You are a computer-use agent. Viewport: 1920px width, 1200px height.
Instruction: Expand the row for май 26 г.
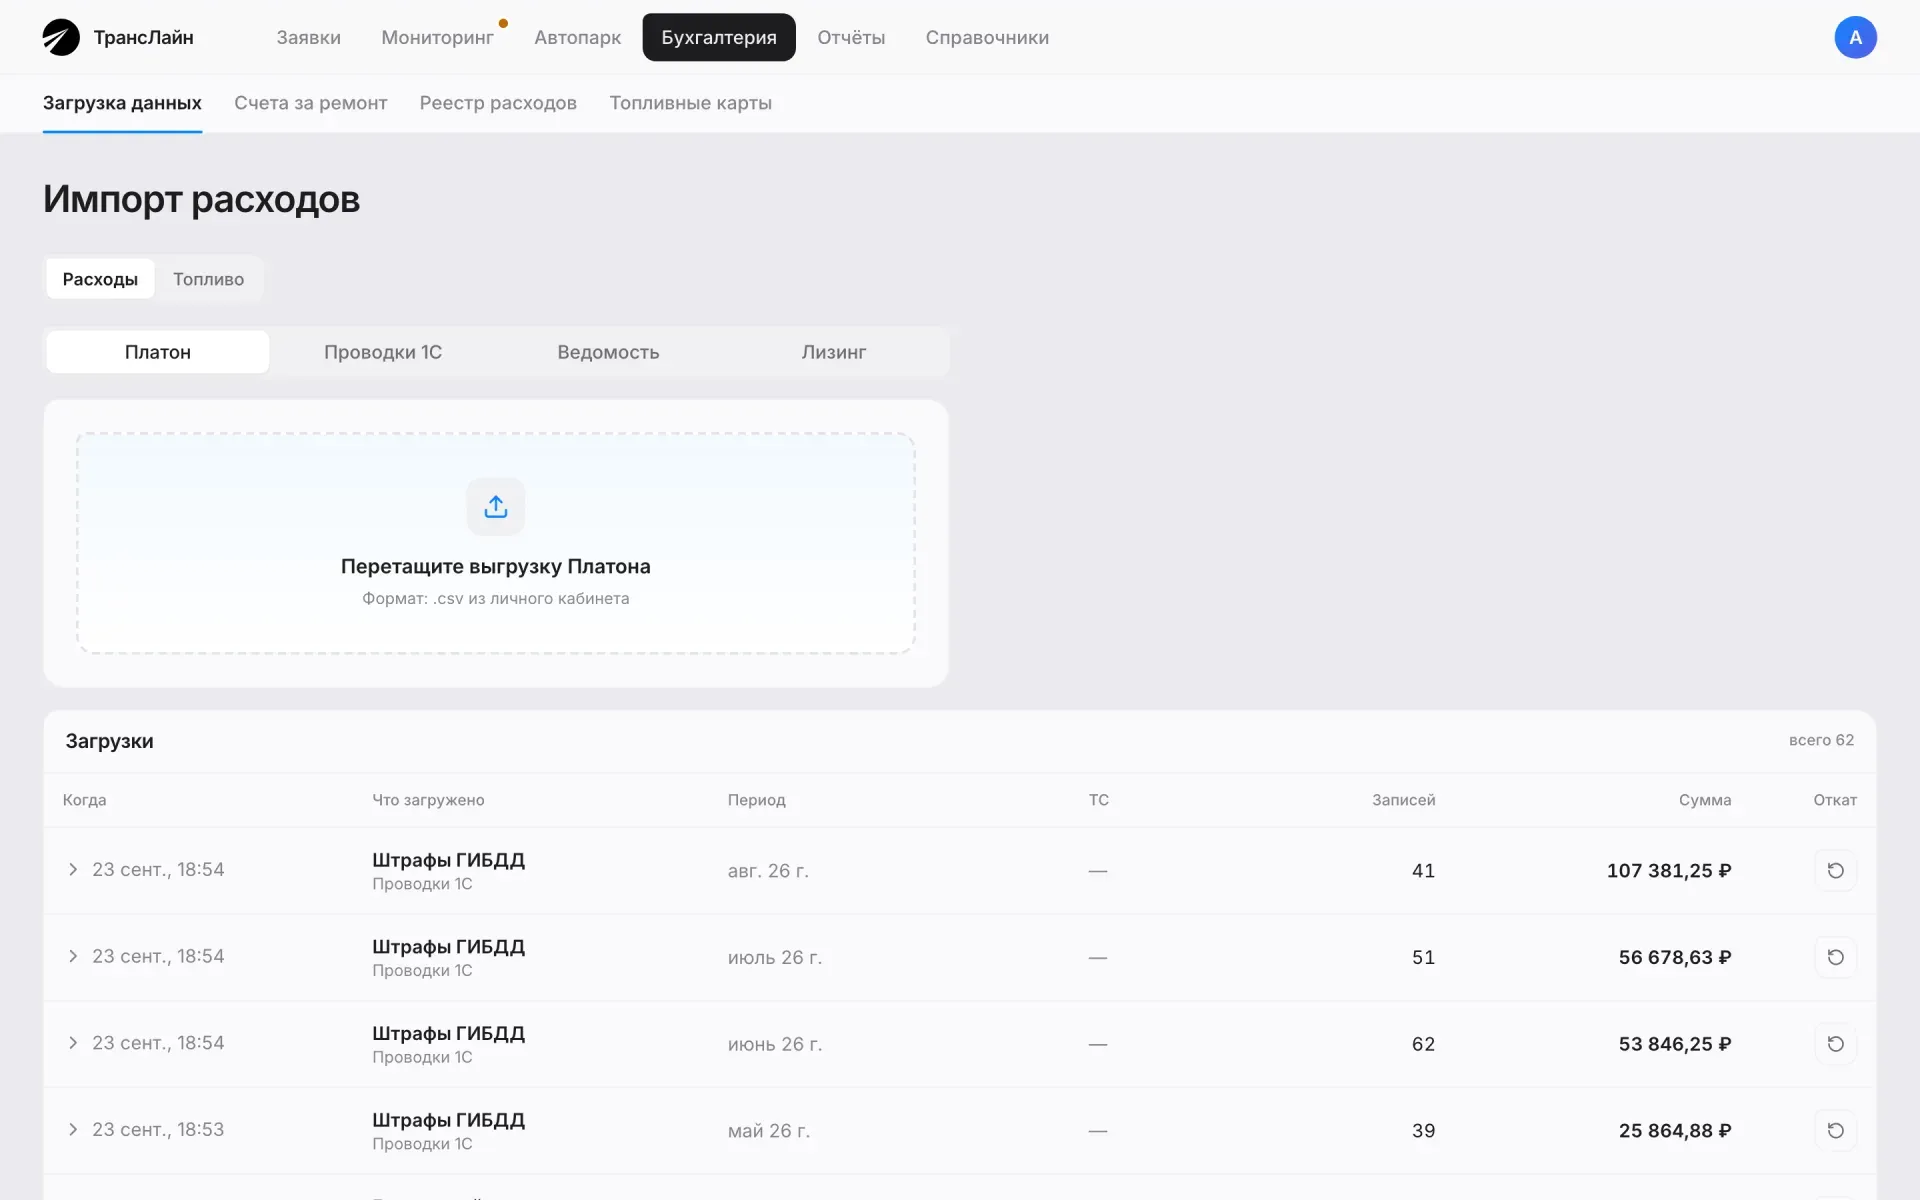73,1129
